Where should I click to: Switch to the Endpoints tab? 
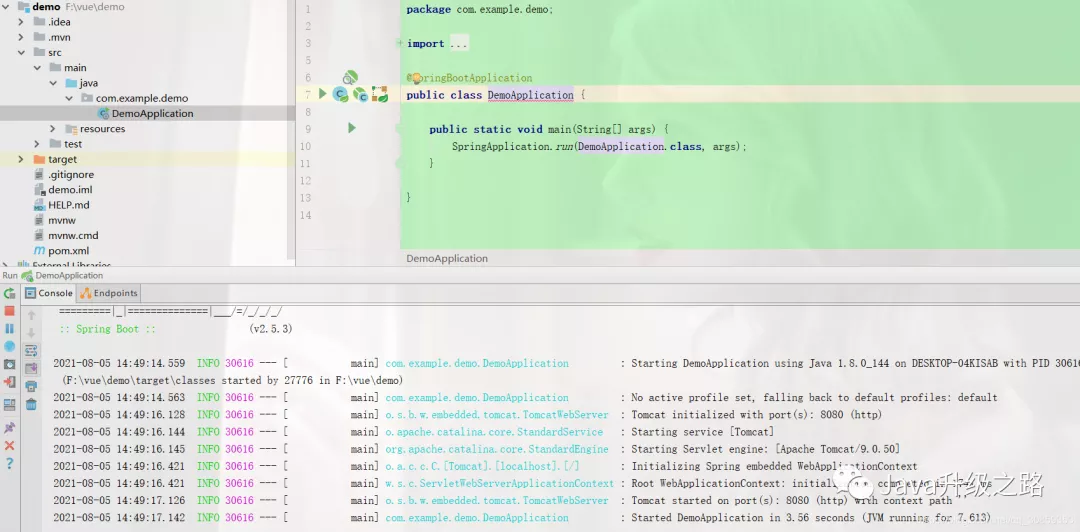coord(109,293)
